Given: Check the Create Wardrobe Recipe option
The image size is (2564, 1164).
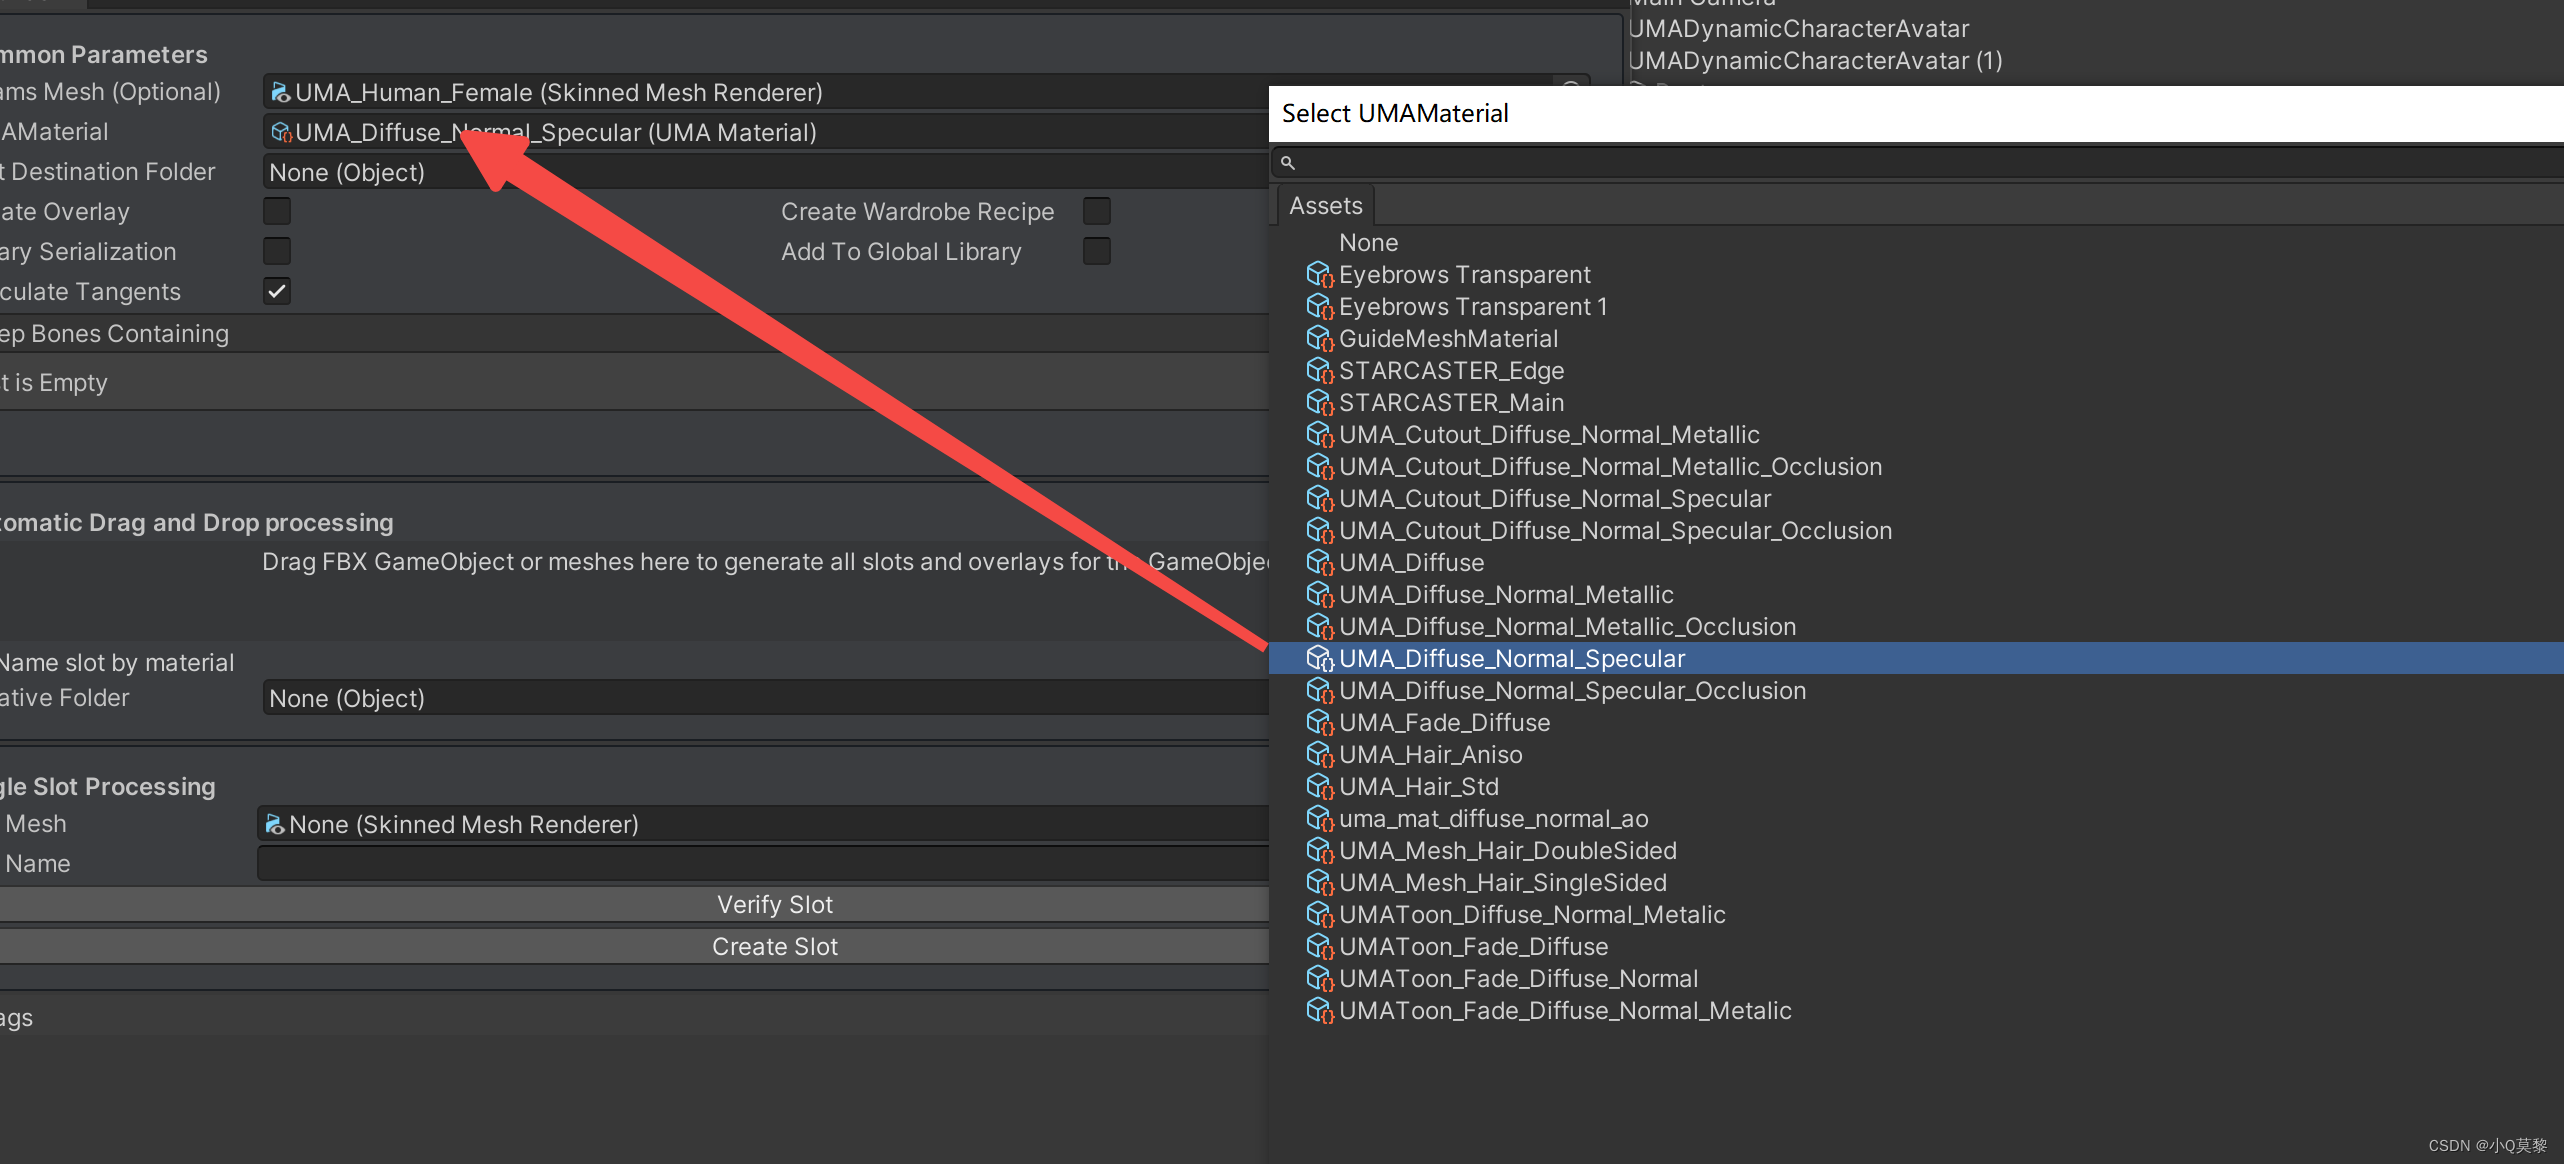Looking at the screenshot, I should [1096, 211].
